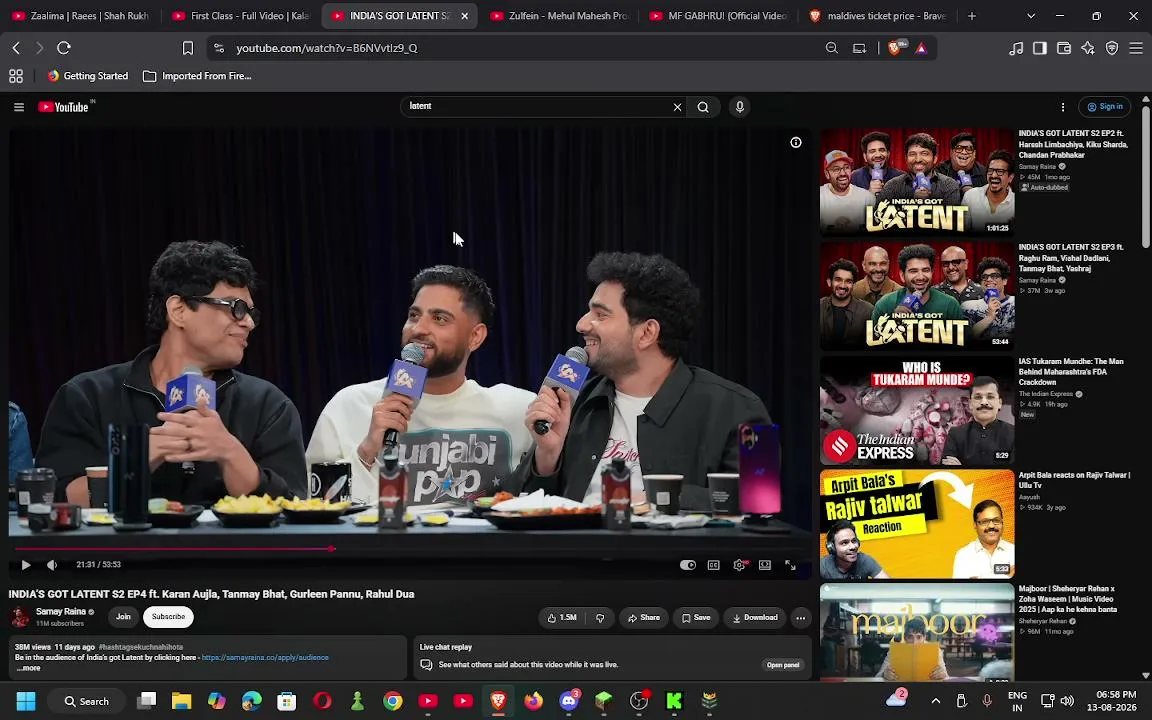
Task: Open YouTube settings three-dot menu
Action: tap(1062, 107)
